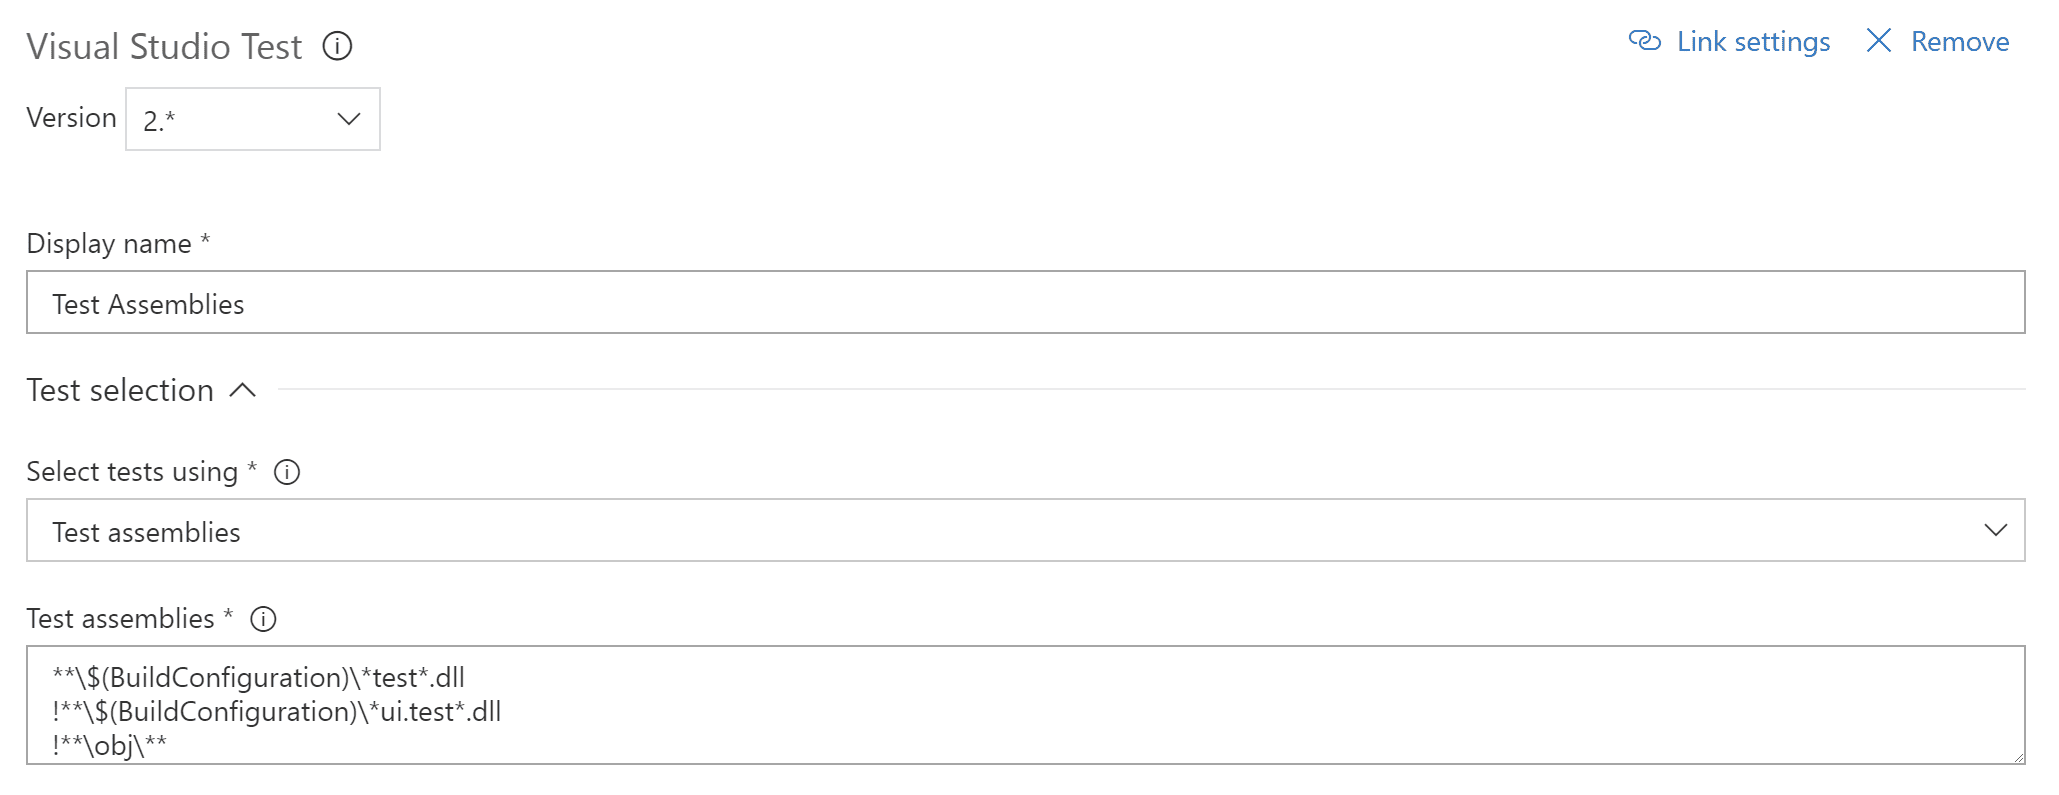This screenshot has width=2059, height=795.
Task: Click the chevron arrow in Version selector
Action: pyautogui.click(x=349, y=119)
